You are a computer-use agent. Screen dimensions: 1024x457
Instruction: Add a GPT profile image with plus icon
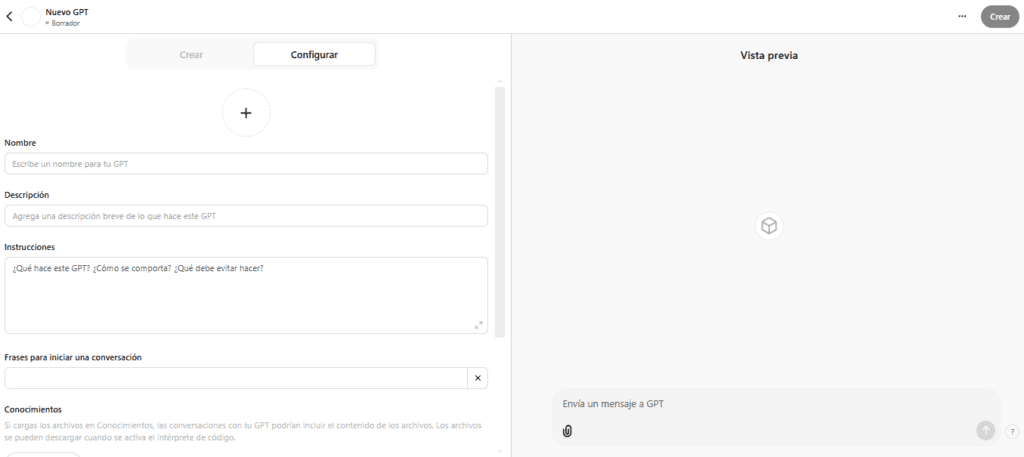click(246, 113)
